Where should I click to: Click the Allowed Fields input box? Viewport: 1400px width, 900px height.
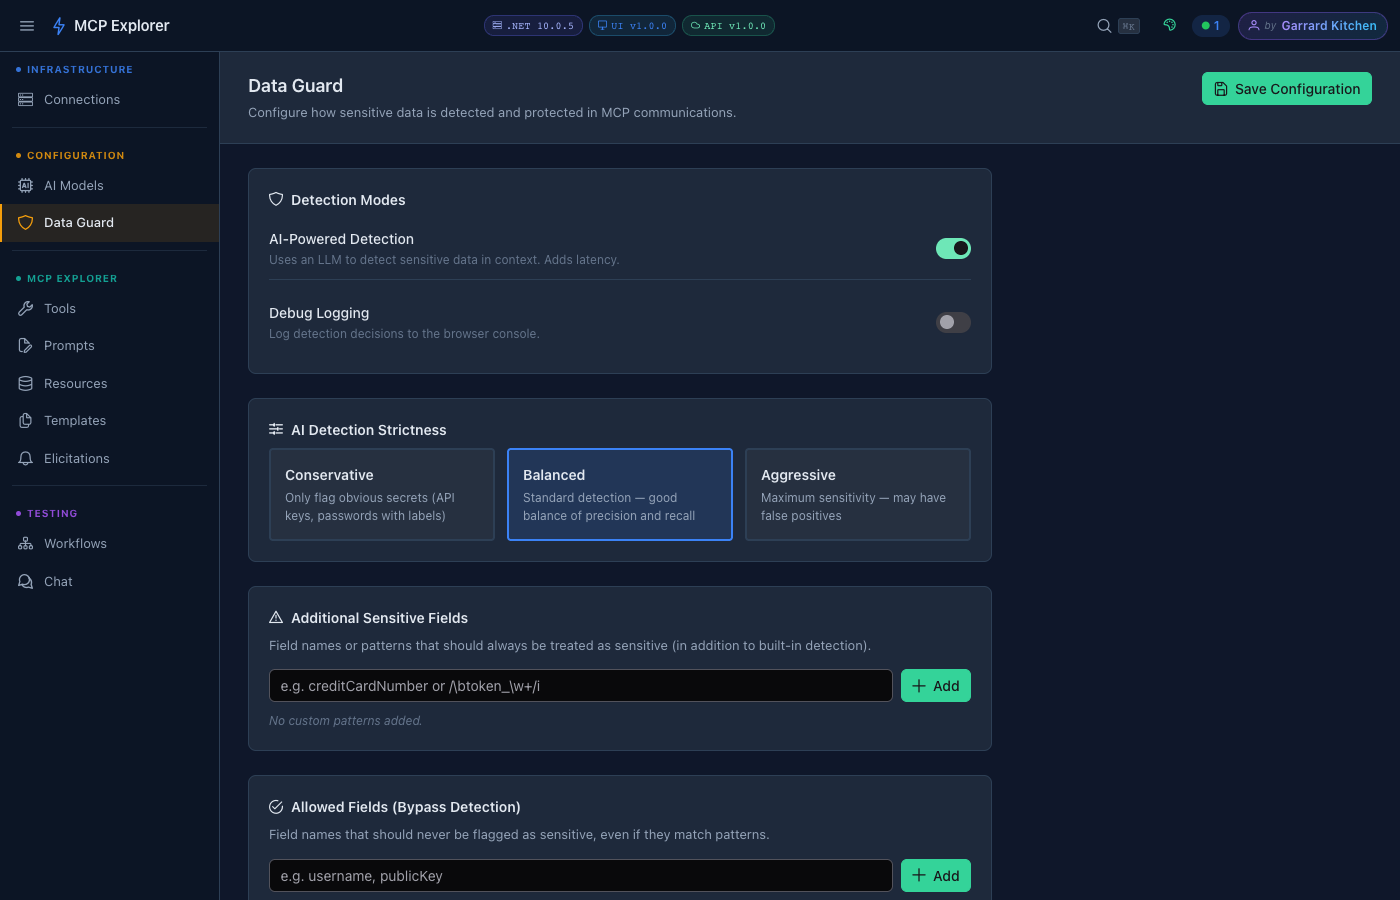tap(580, 875)
